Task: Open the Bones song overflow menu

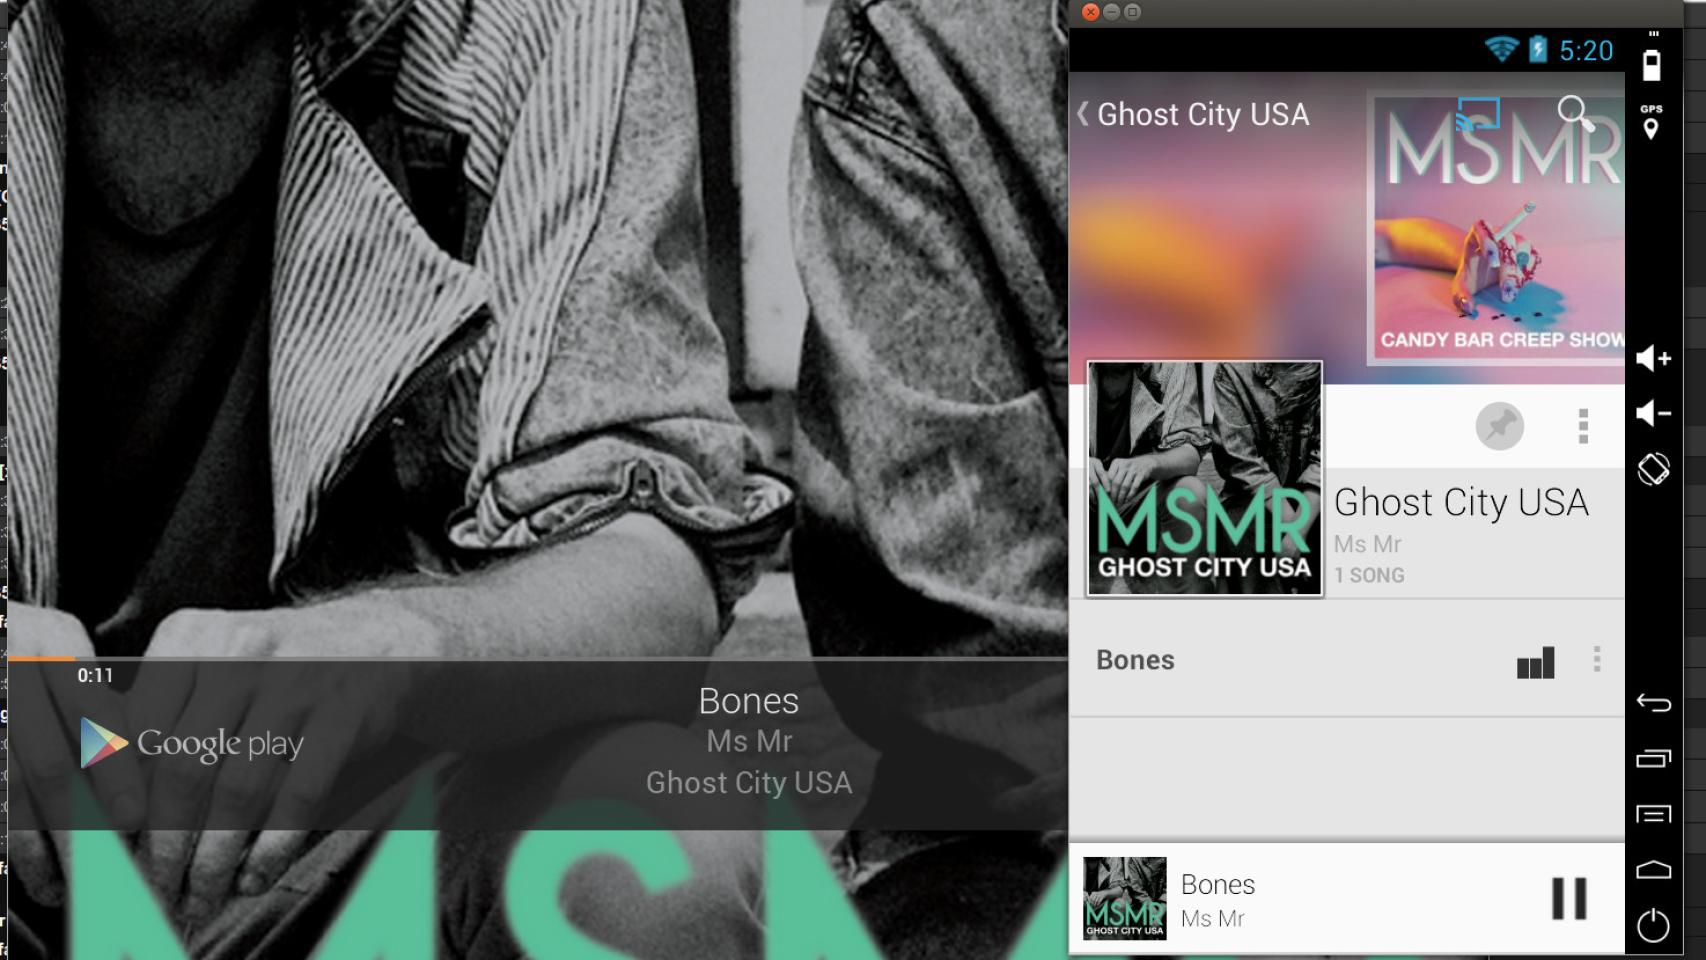Action: click(1597, 659)
